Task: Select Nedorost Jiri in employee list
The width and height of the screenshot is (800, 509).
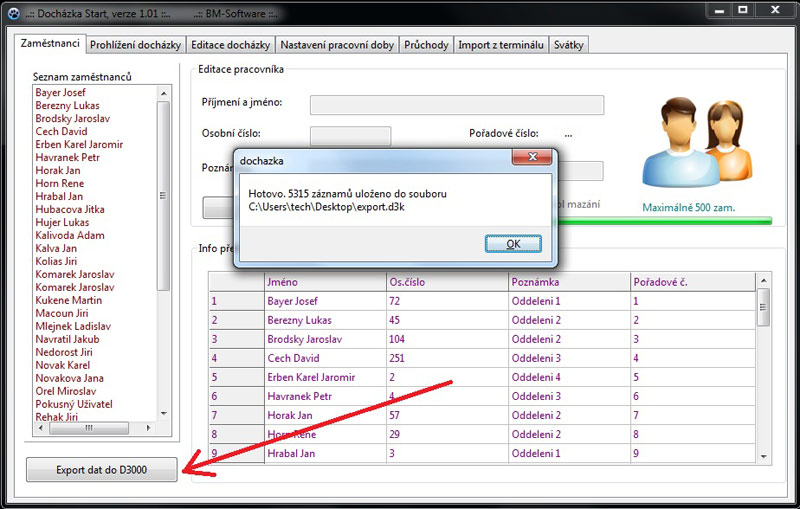Action: tap(64, 352)
